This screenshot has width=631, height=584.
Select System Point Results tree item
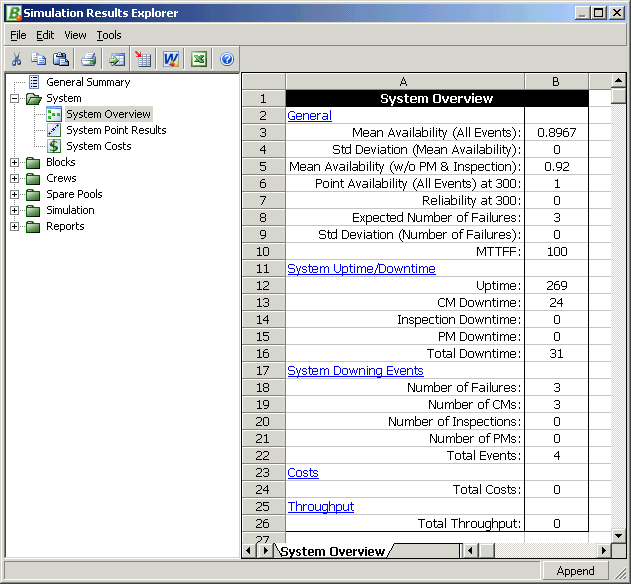pos(116,130)
